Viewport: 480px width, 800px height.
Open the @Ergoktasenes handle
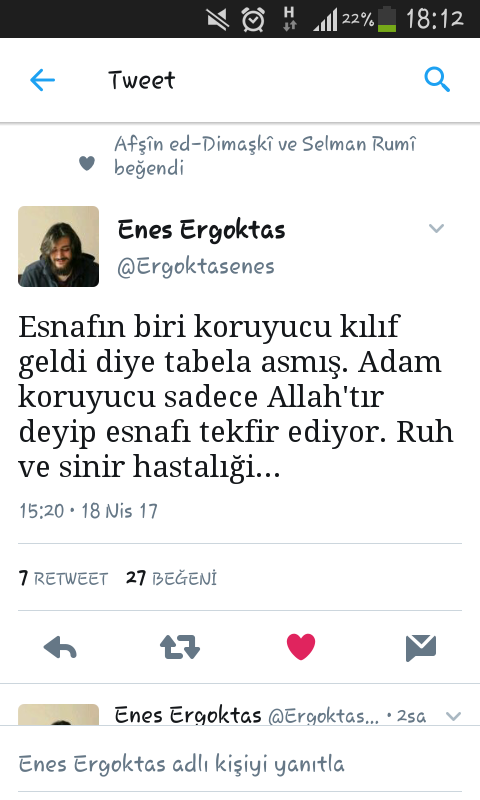[196, 266]
